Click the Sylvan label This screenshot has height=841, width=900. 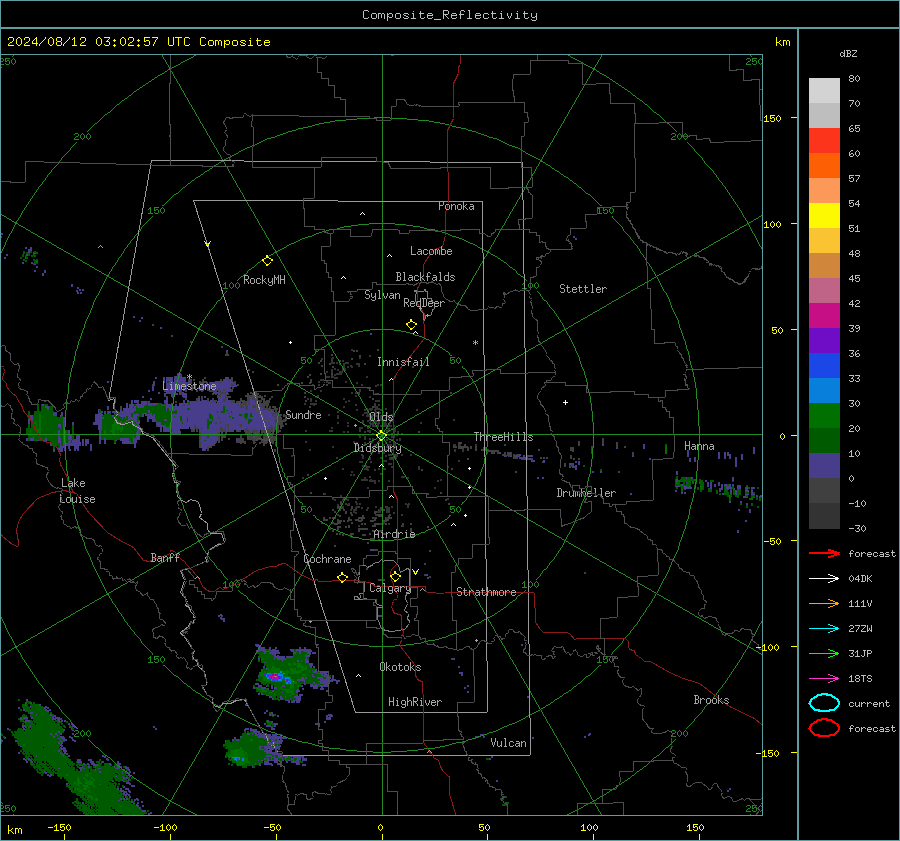[x=382, y=295]
